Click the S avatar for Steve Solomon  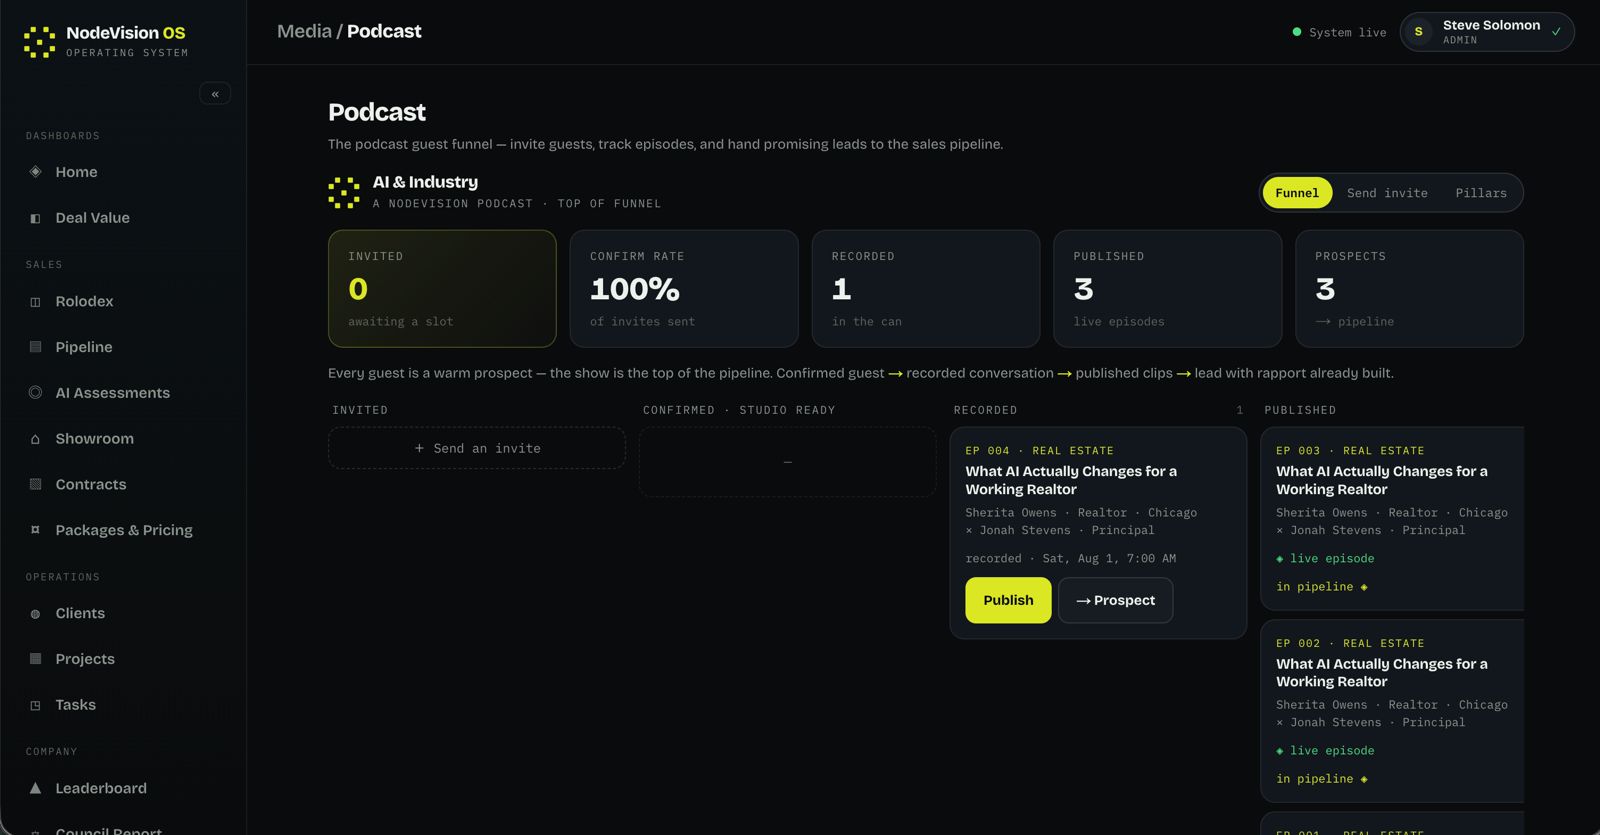tap(1418, 32)
